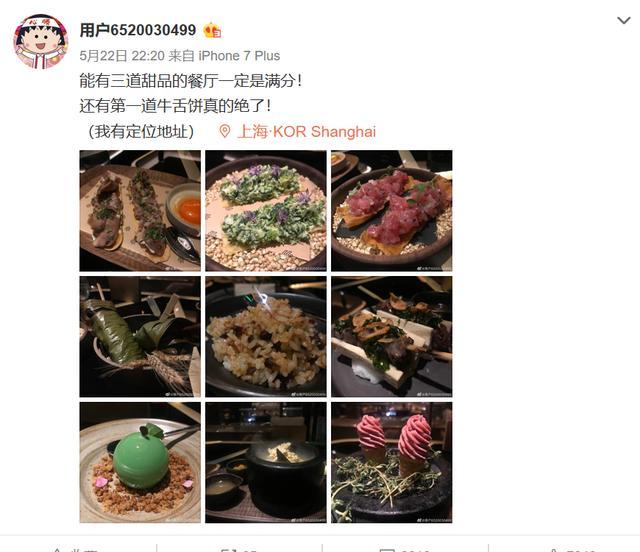Click the Chibi Maruko avatar picture
The image size is (640, 552).
click(40, 41)
